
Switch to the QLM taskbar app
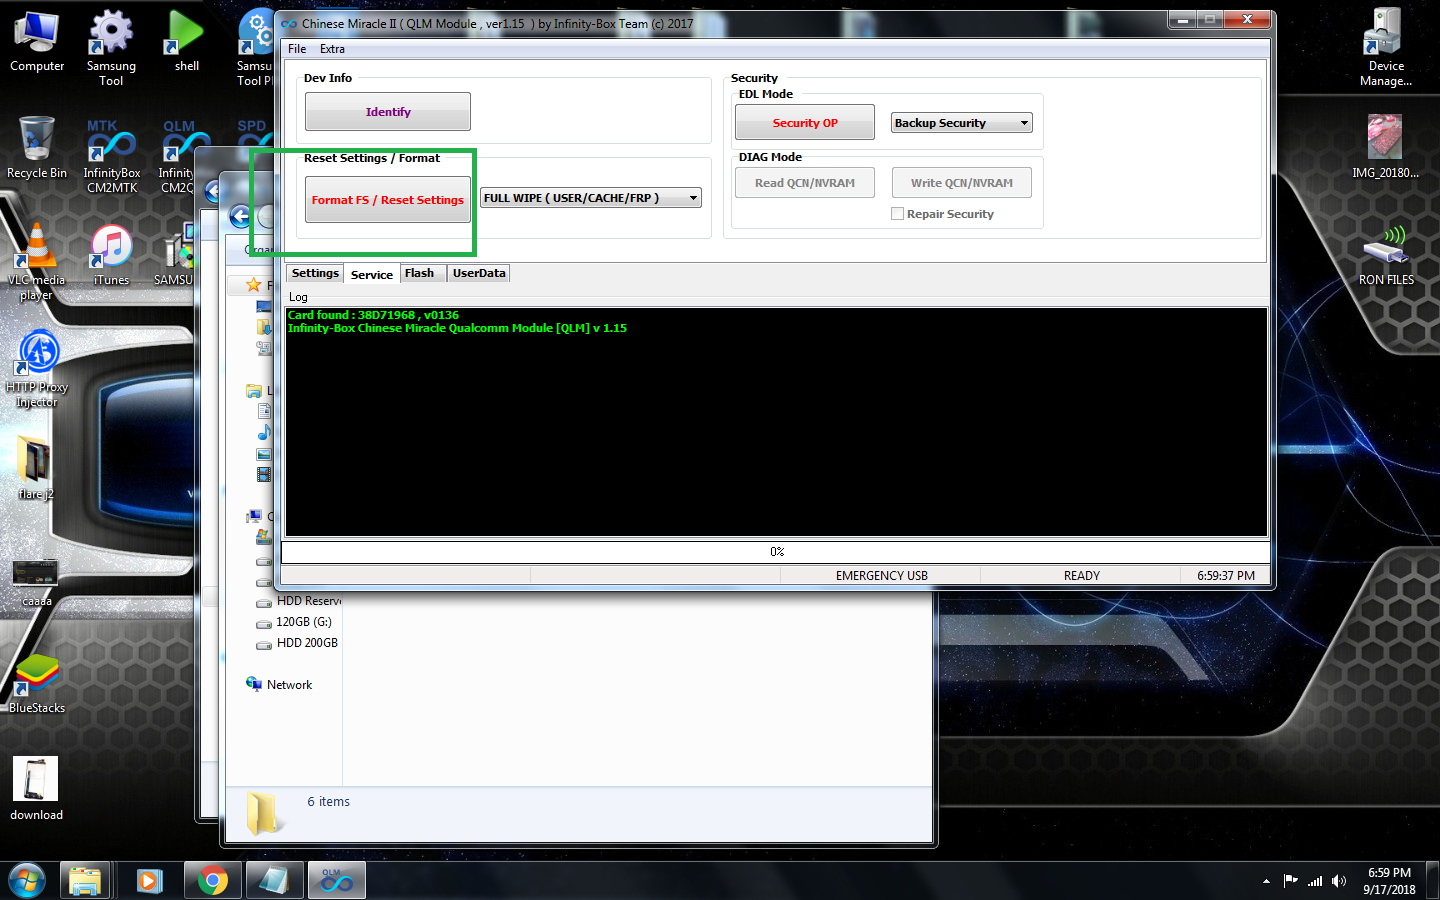pos(337,881)
